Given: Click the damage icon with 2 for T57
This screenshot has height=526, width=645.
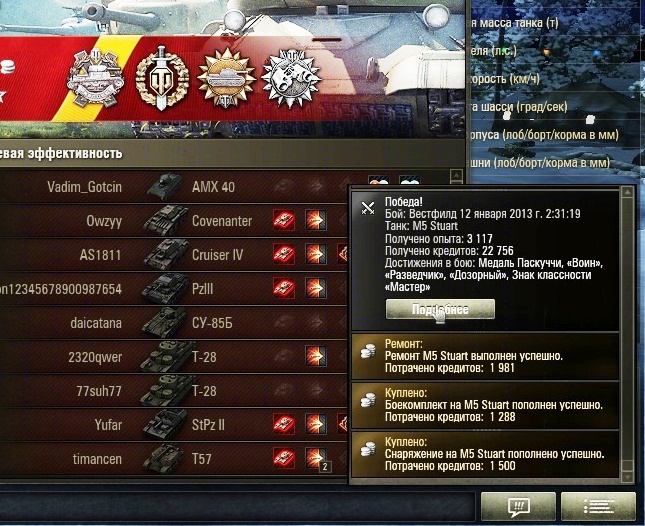Looking at the screenshot, I should tap(317, 459).
